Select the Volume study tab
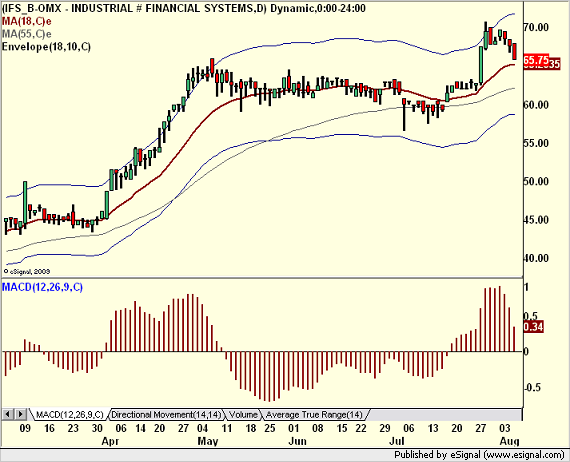The height and width of the screenshot is (462, 570). click(244, 414)
